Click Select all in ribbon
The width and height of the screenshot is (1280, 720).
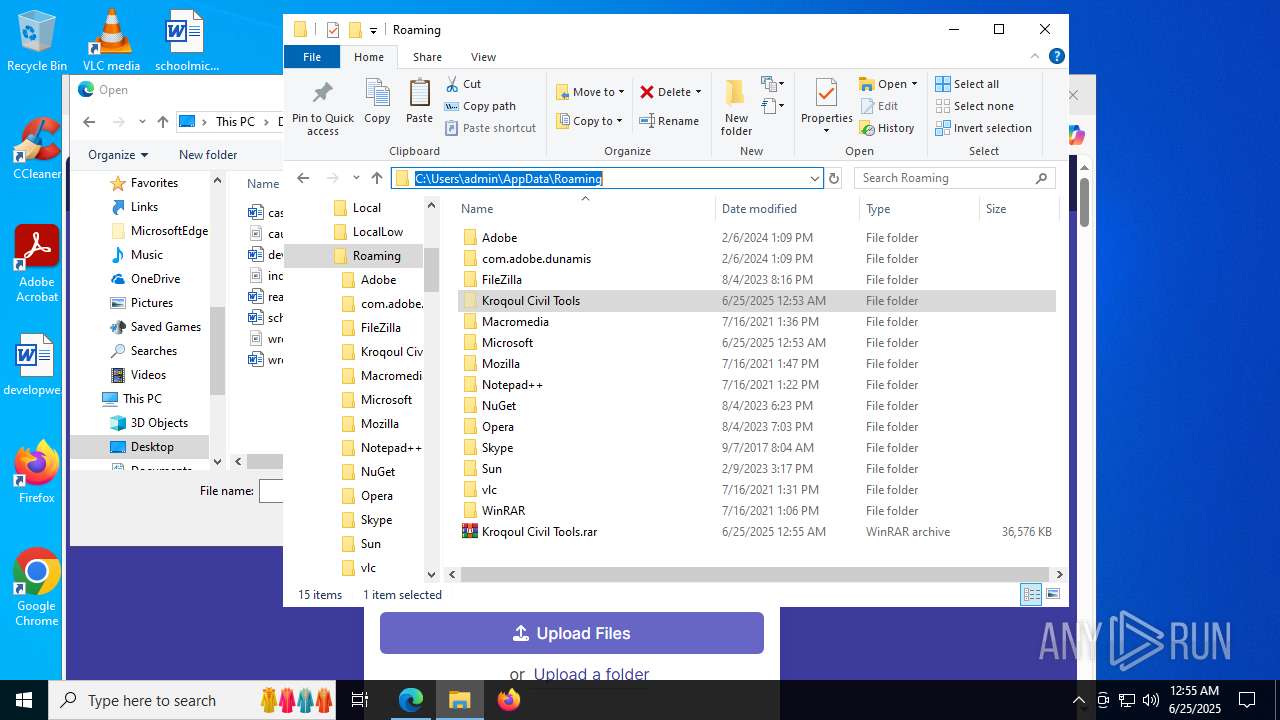pyautogui.click(x=967, y=84)
